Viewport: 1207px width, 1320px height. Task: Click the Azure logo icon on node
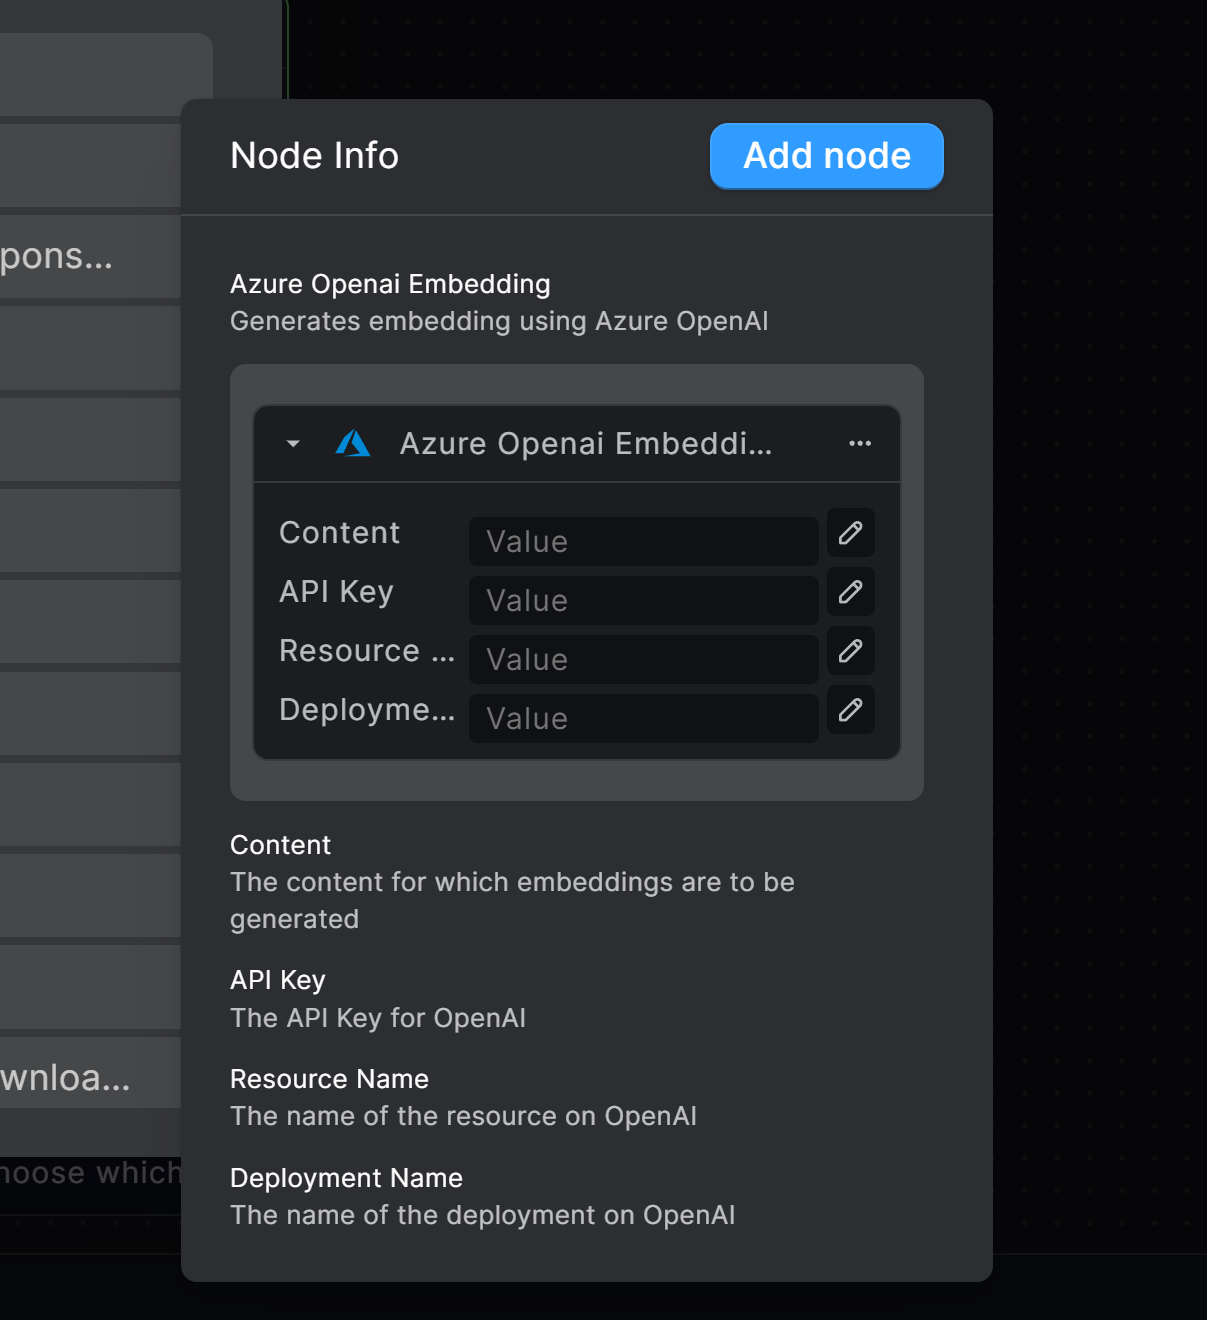(x=352, y=443)
